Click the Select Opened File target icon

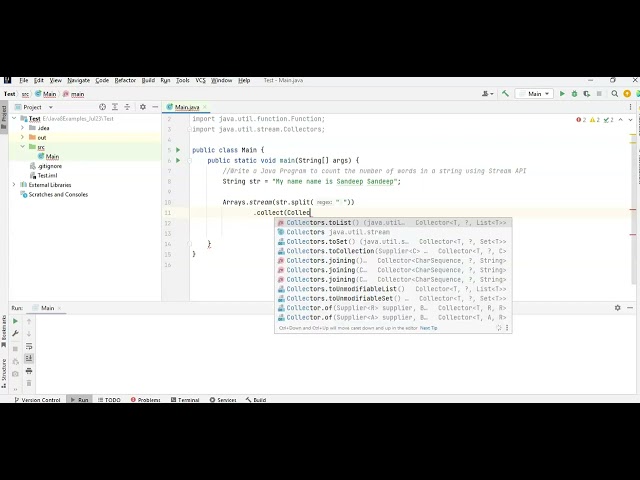[102, 107]
